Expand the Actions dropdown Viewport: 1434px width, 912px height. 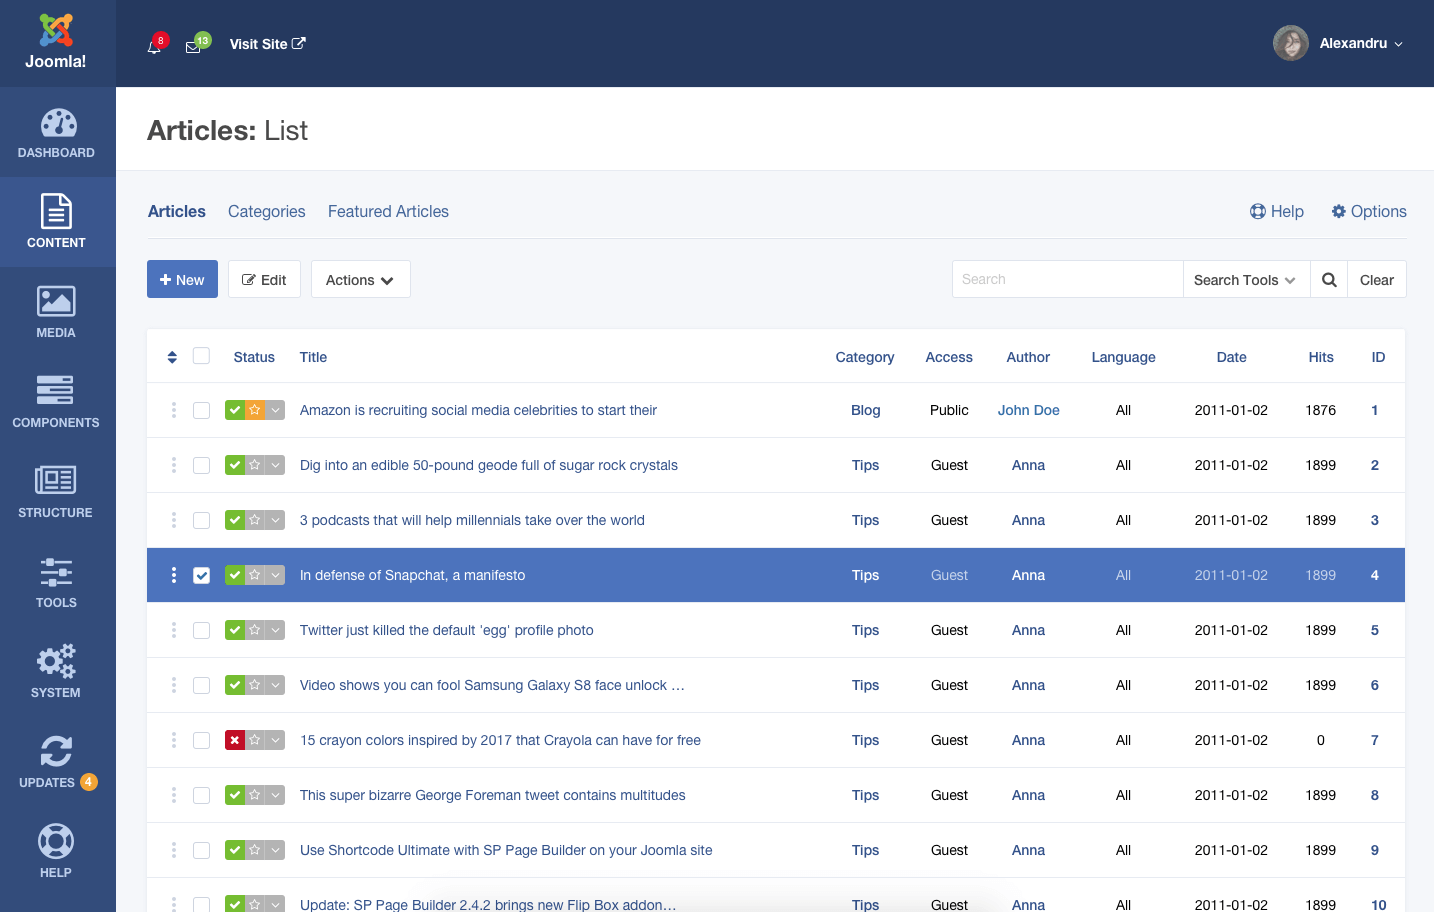pyautogui.click(x=360, y=280)
